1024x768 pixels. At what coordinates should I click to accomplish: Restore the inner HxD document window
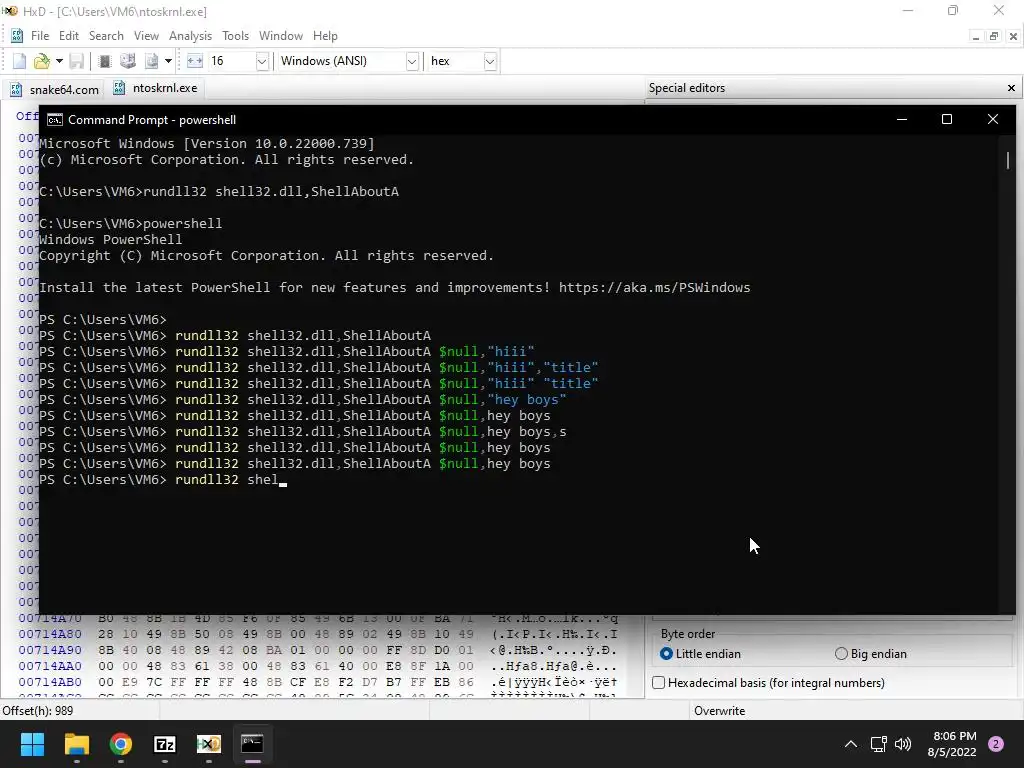click(994, 37)
